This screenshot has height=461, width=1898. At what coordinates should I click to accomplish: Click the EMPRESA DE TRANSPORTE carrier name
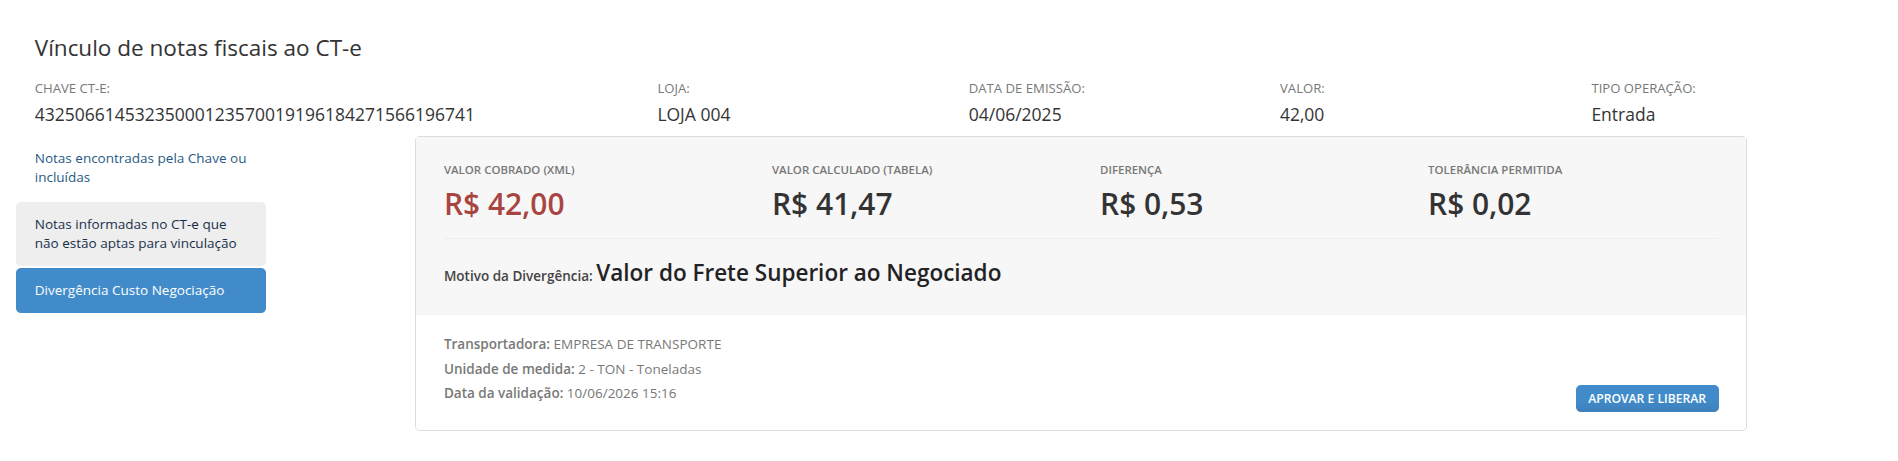coord(637,344)
